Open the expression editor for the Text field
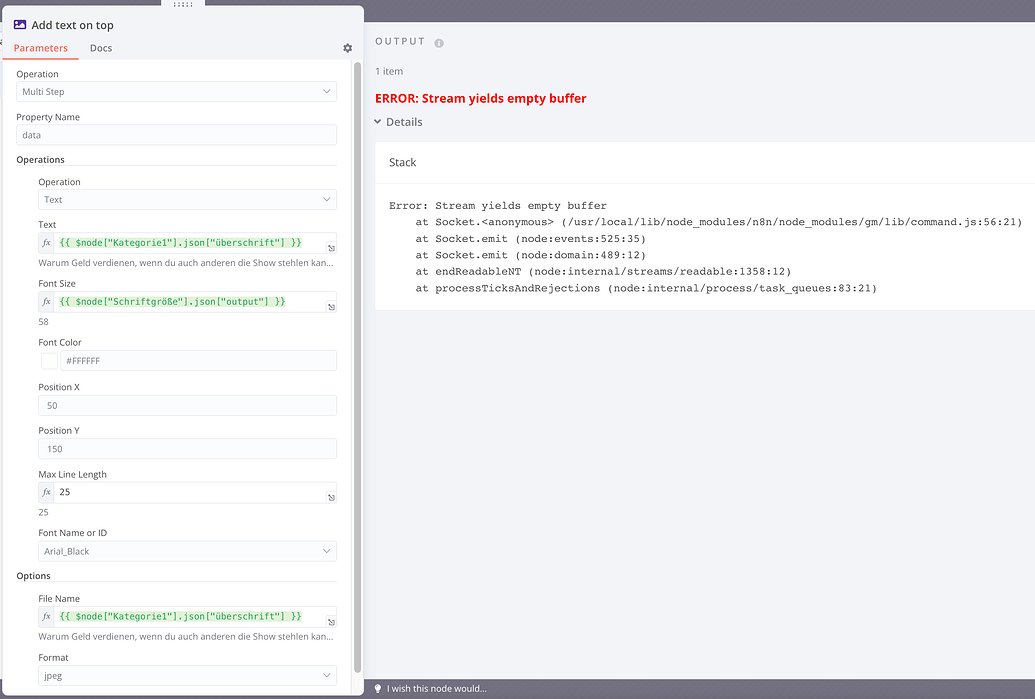Image resolution: width=1035 pixels, height=699 pixels. click(331, 245)
